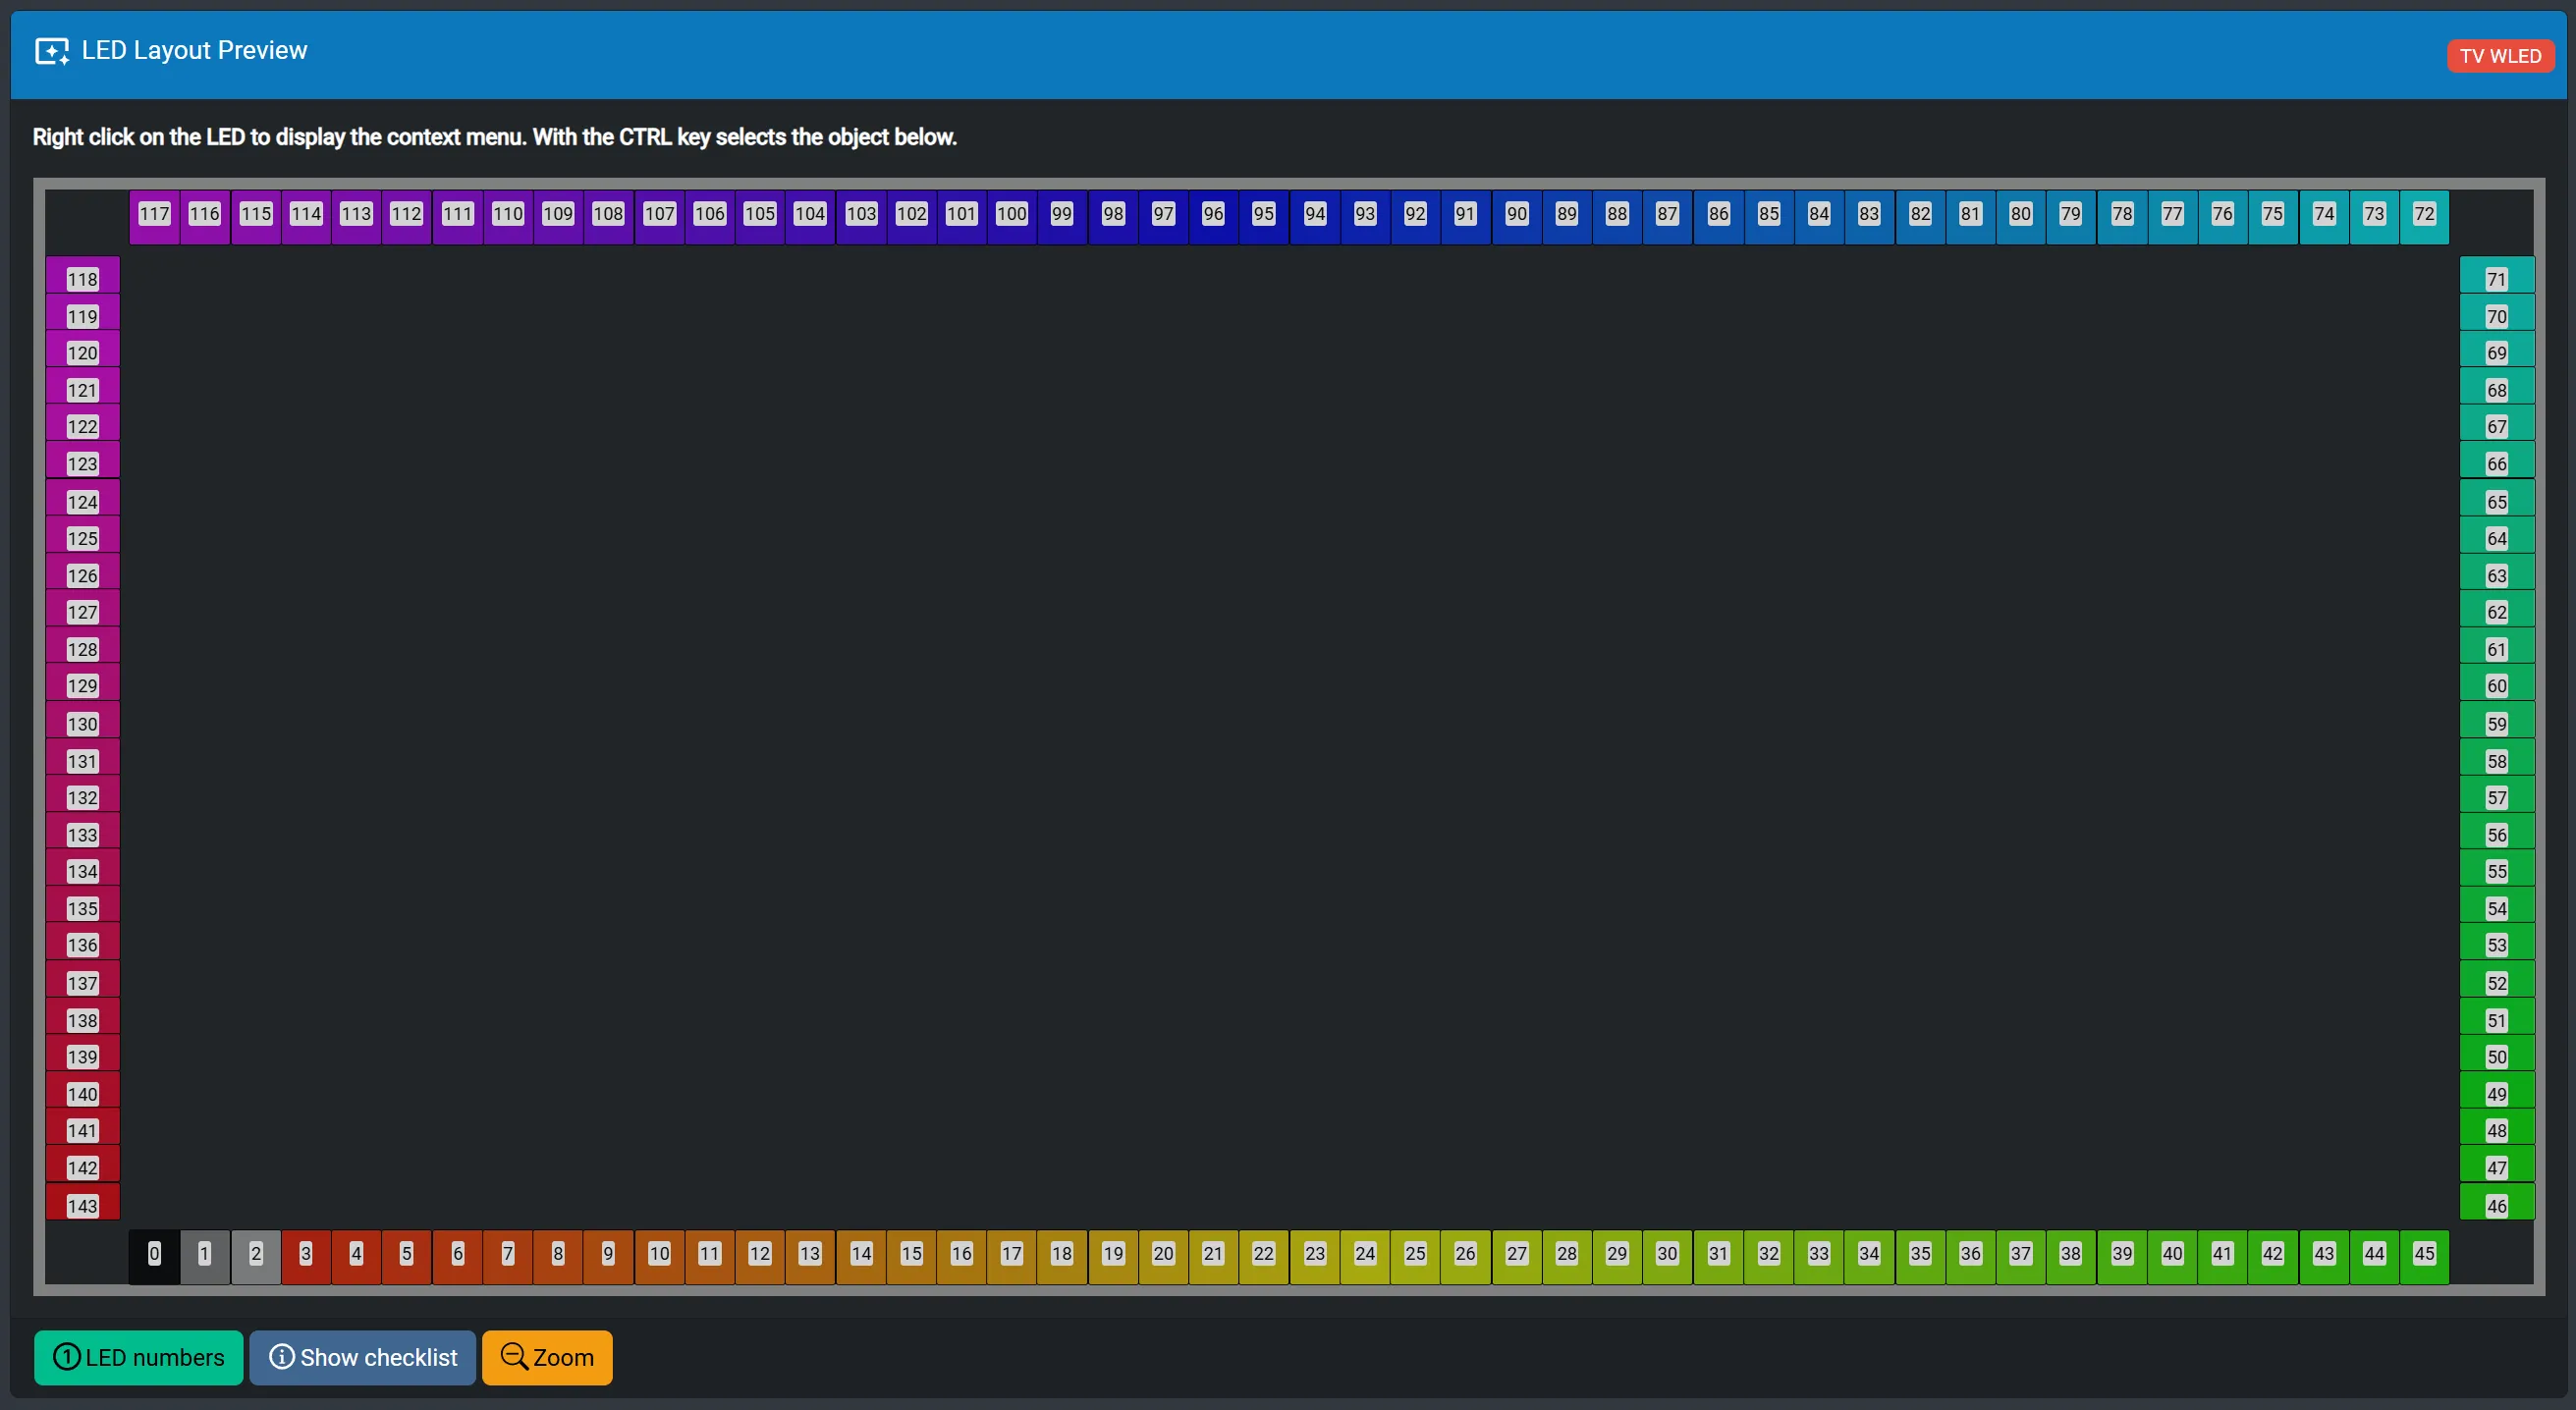This screenshot has height=1410, width=2576.
Task: Click the LED Layout Preview title bar
Action: point(194,50)
